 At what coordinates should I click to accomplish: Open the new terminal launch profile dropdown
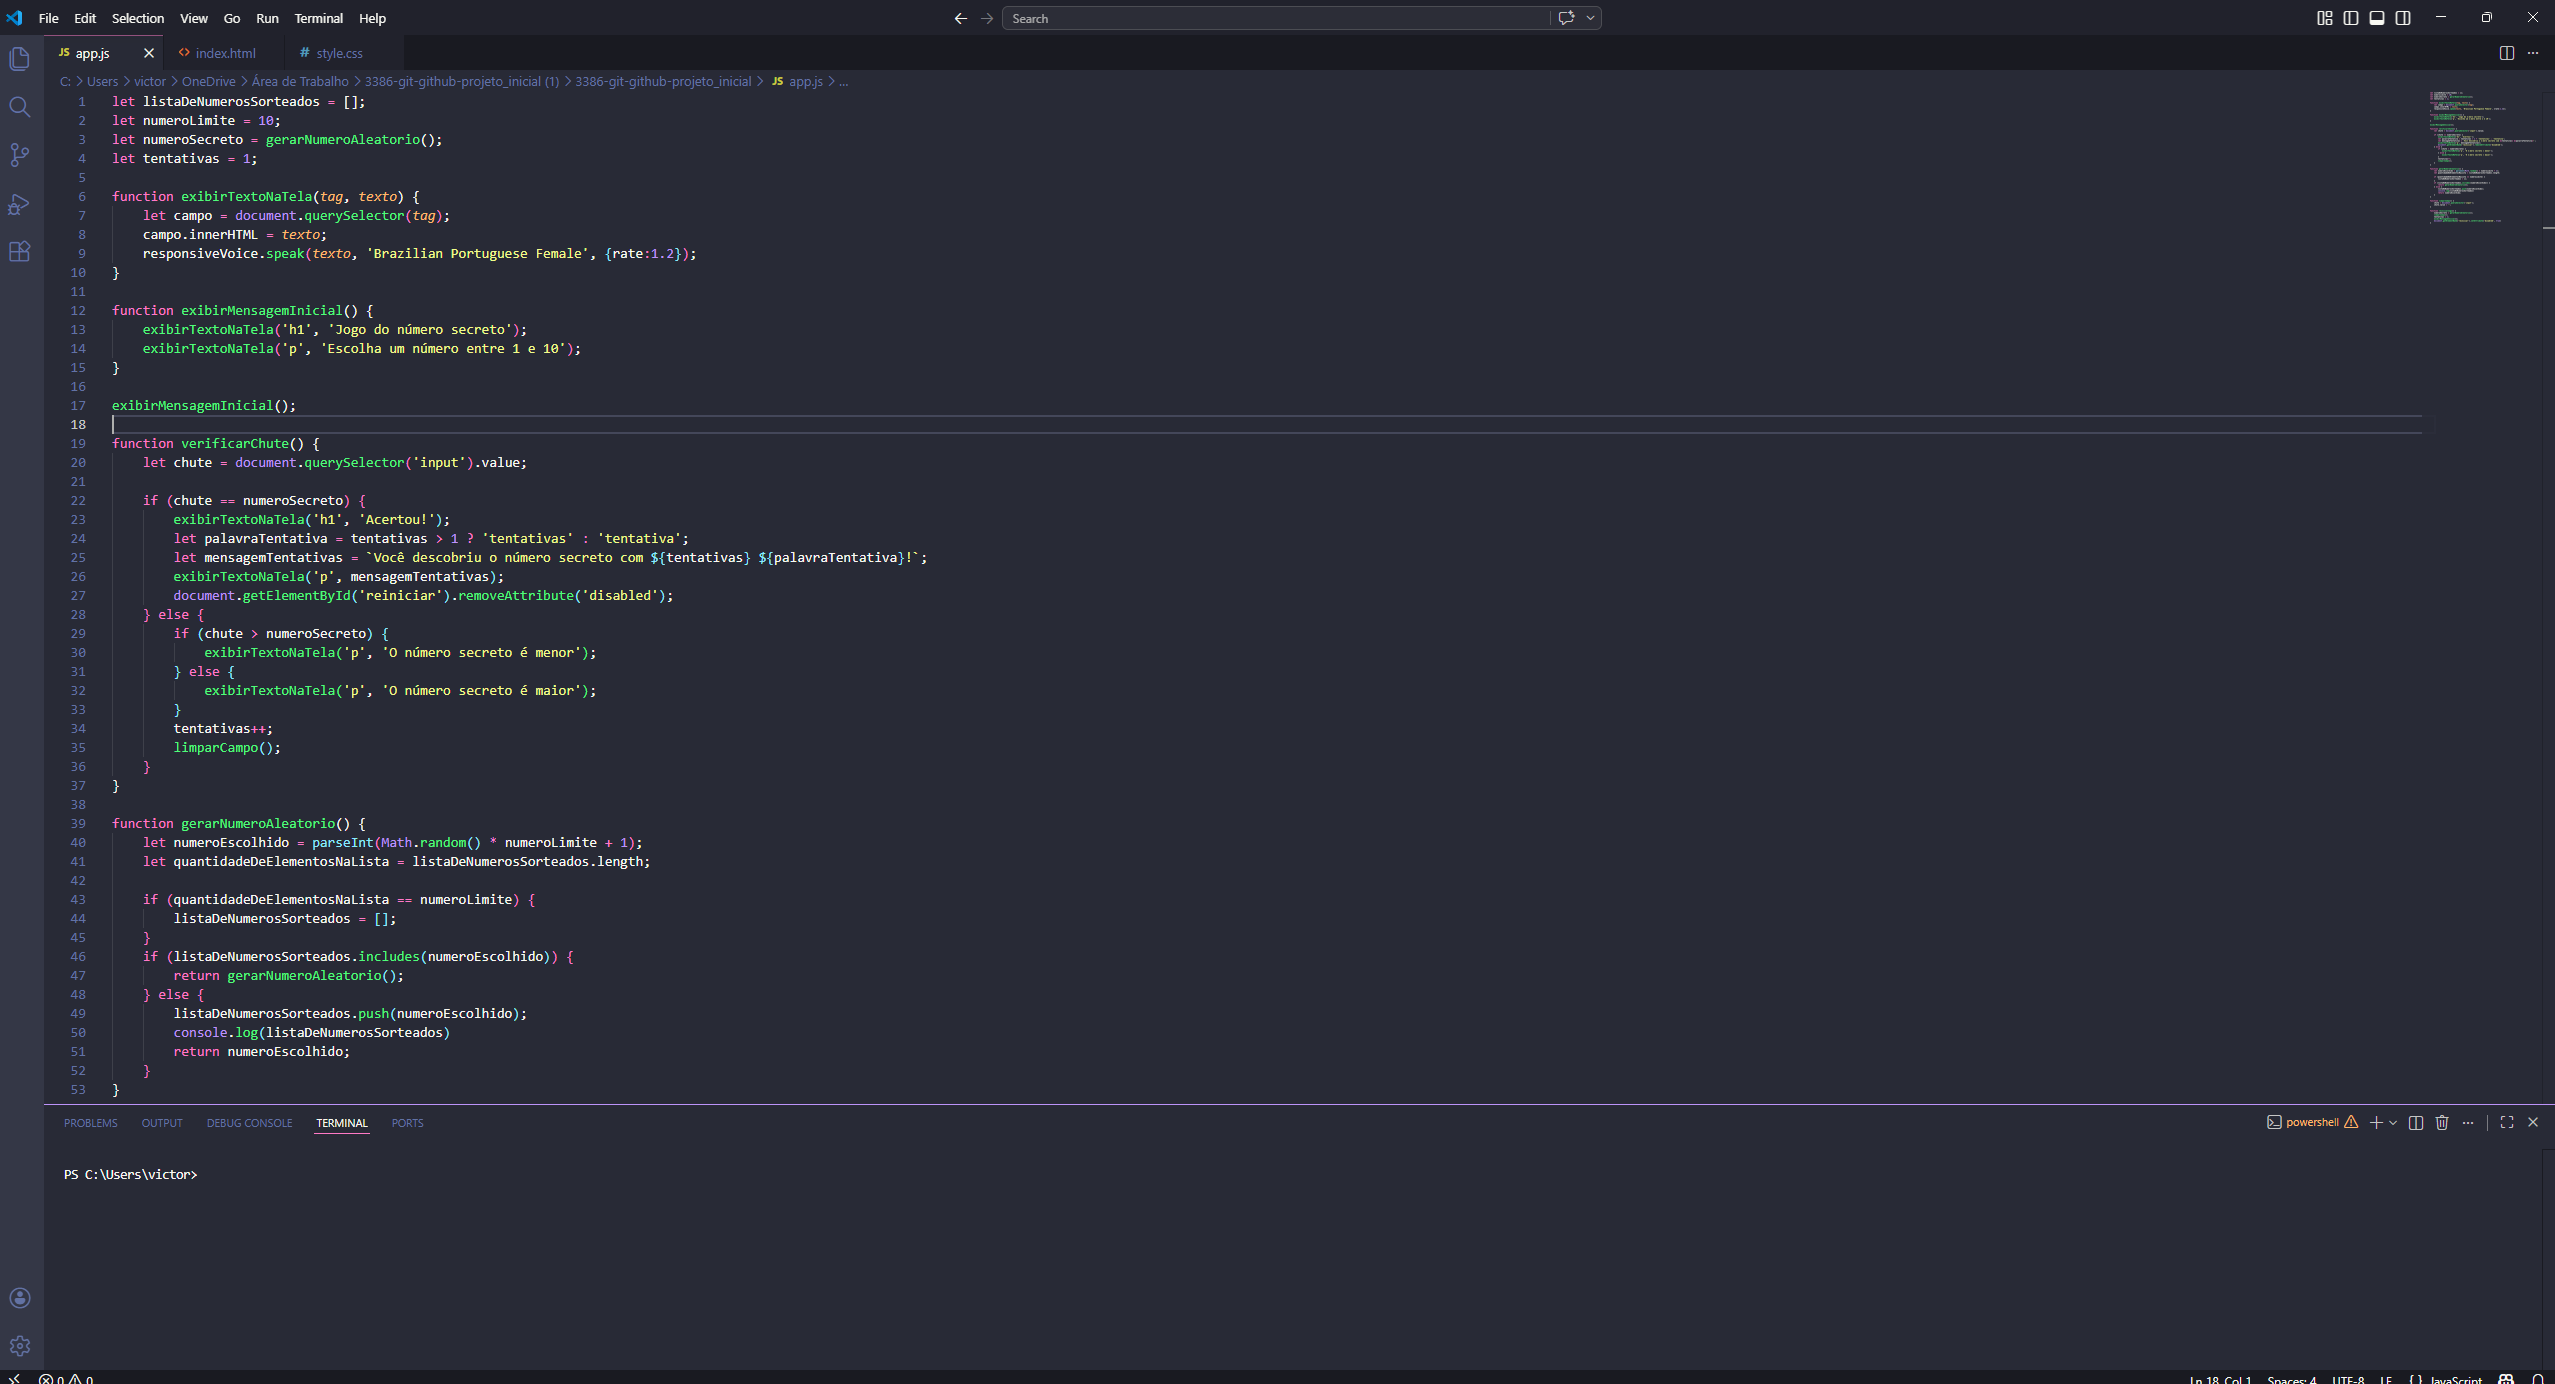[2393, 1122]
